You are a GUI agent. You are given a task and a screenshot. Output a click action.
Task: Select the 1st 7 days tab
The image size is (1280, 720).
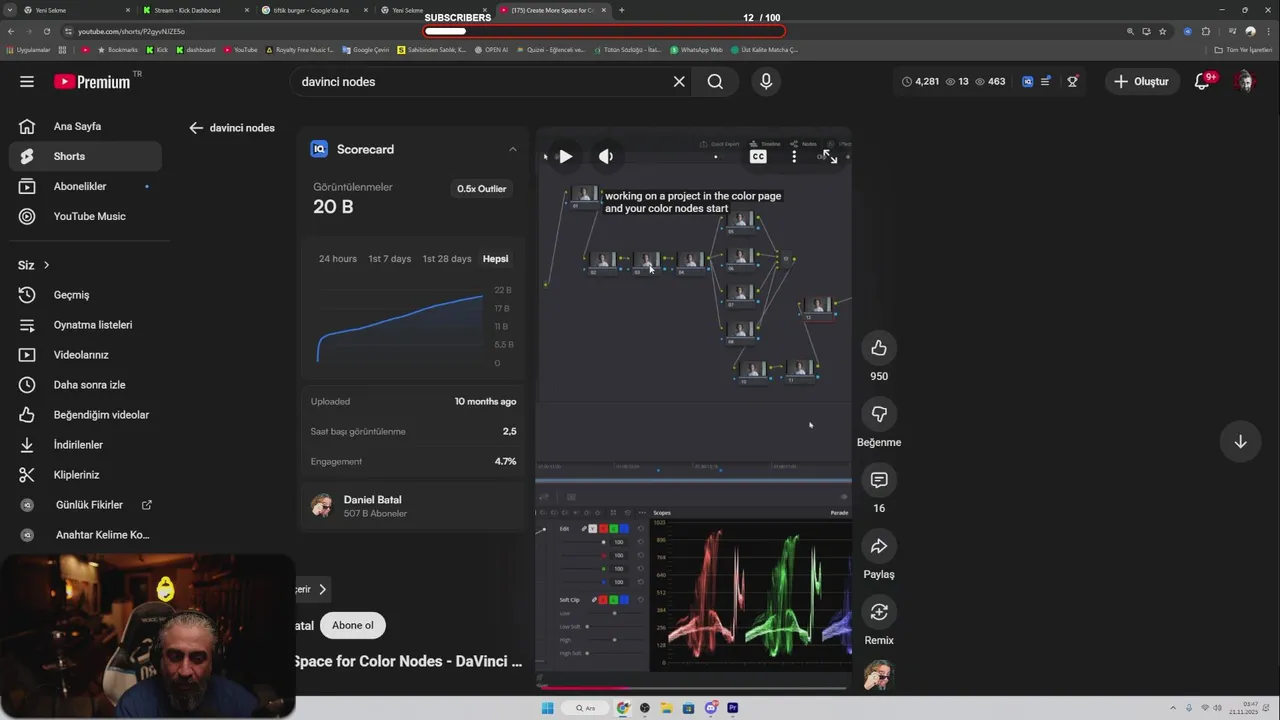389,259
